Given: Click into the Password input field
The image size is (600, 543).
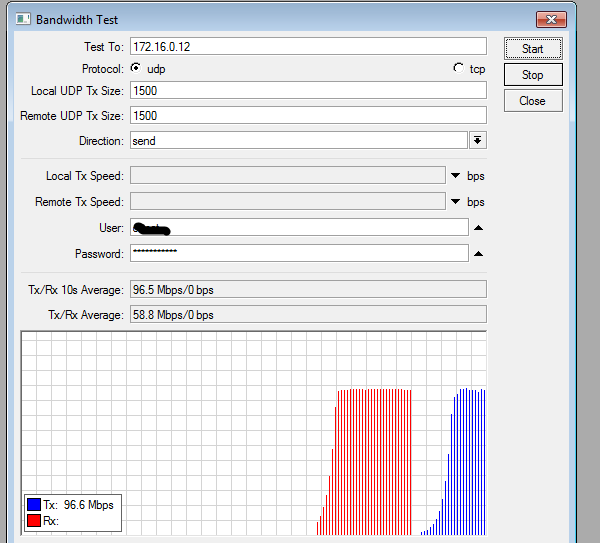Looking at the screenshot, I should (299, 253).
